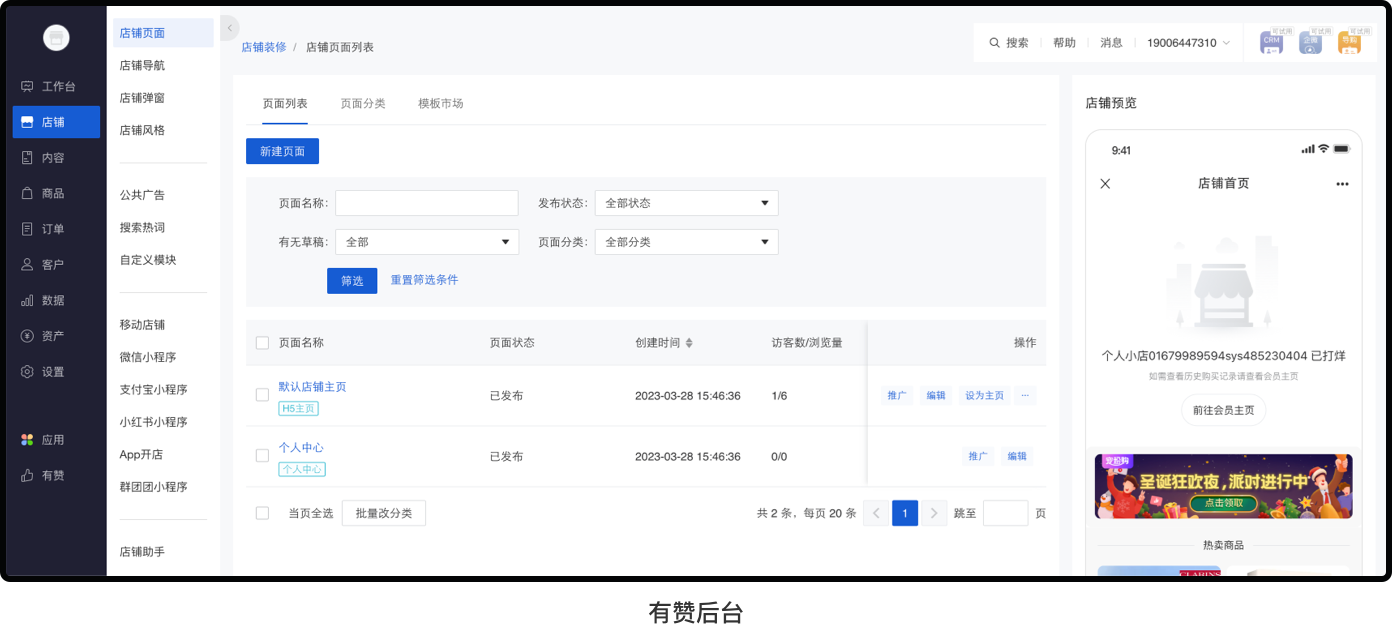Click the shop logo avatar at sidebar top
1392x632 pixels.
[56, 38]
